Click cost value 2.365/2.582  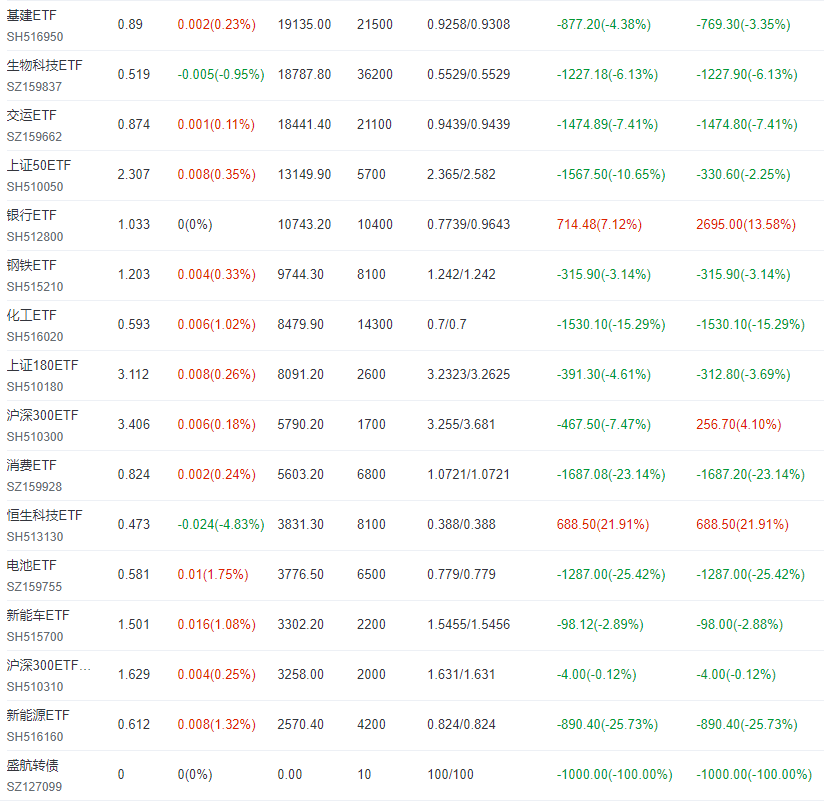pos(461,174)
